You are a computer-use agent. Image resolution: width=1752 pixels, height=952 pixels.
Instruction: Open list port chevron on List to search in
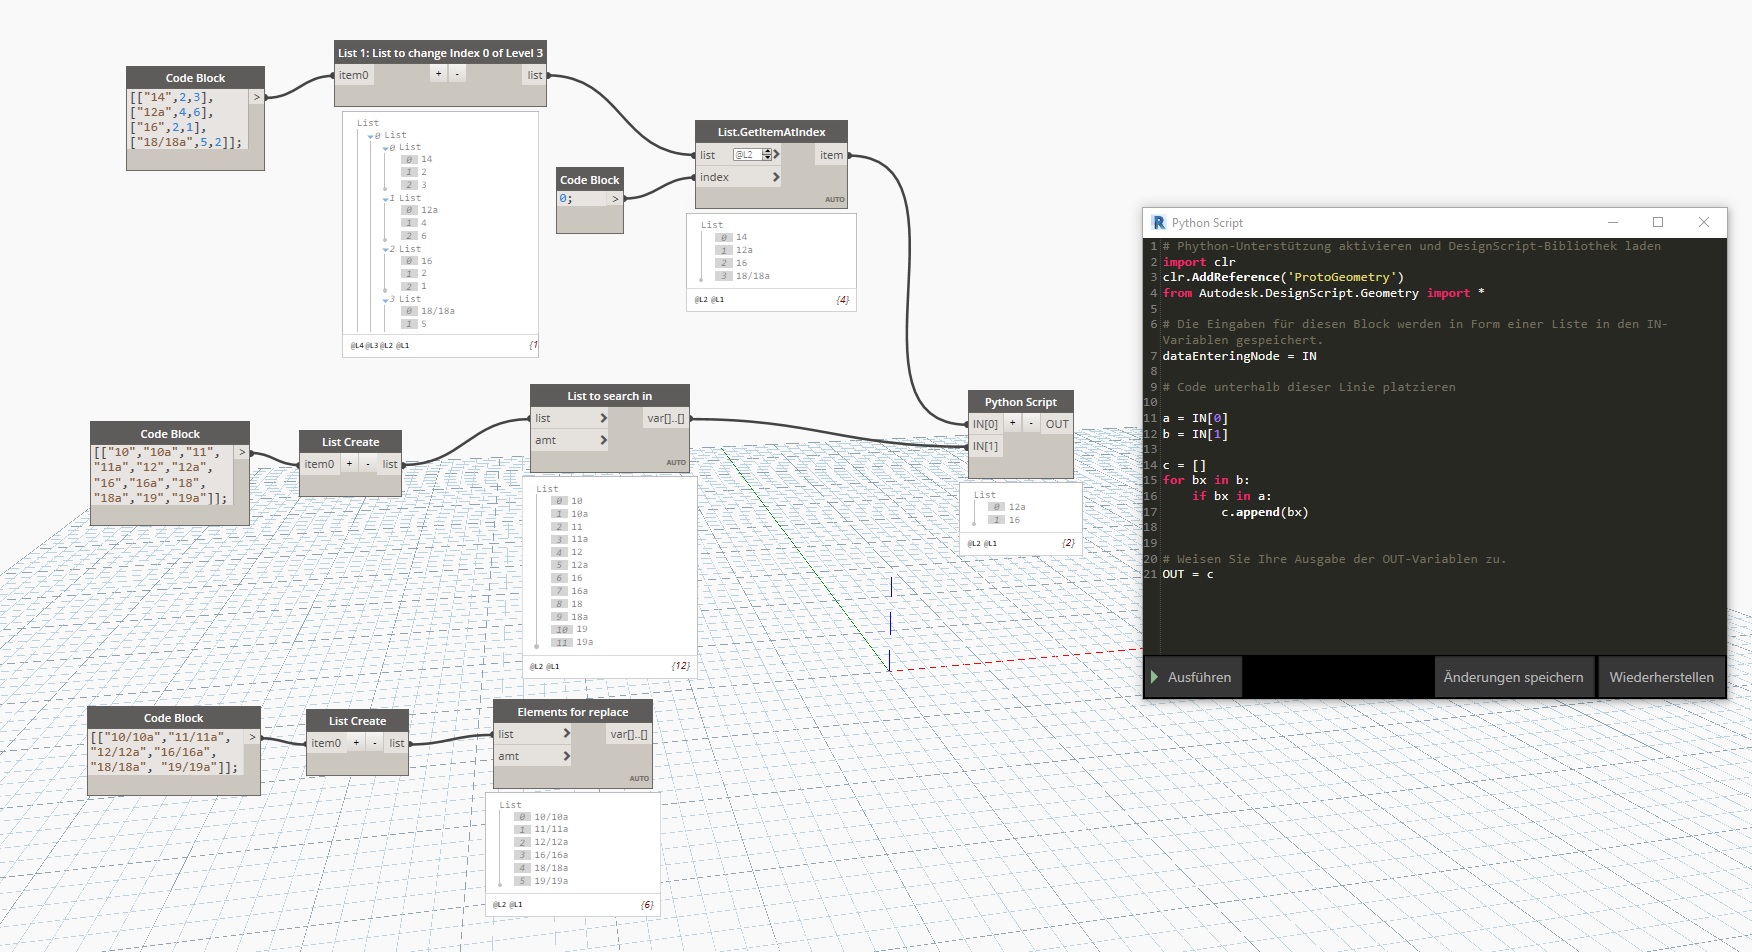tap(603, 418)
